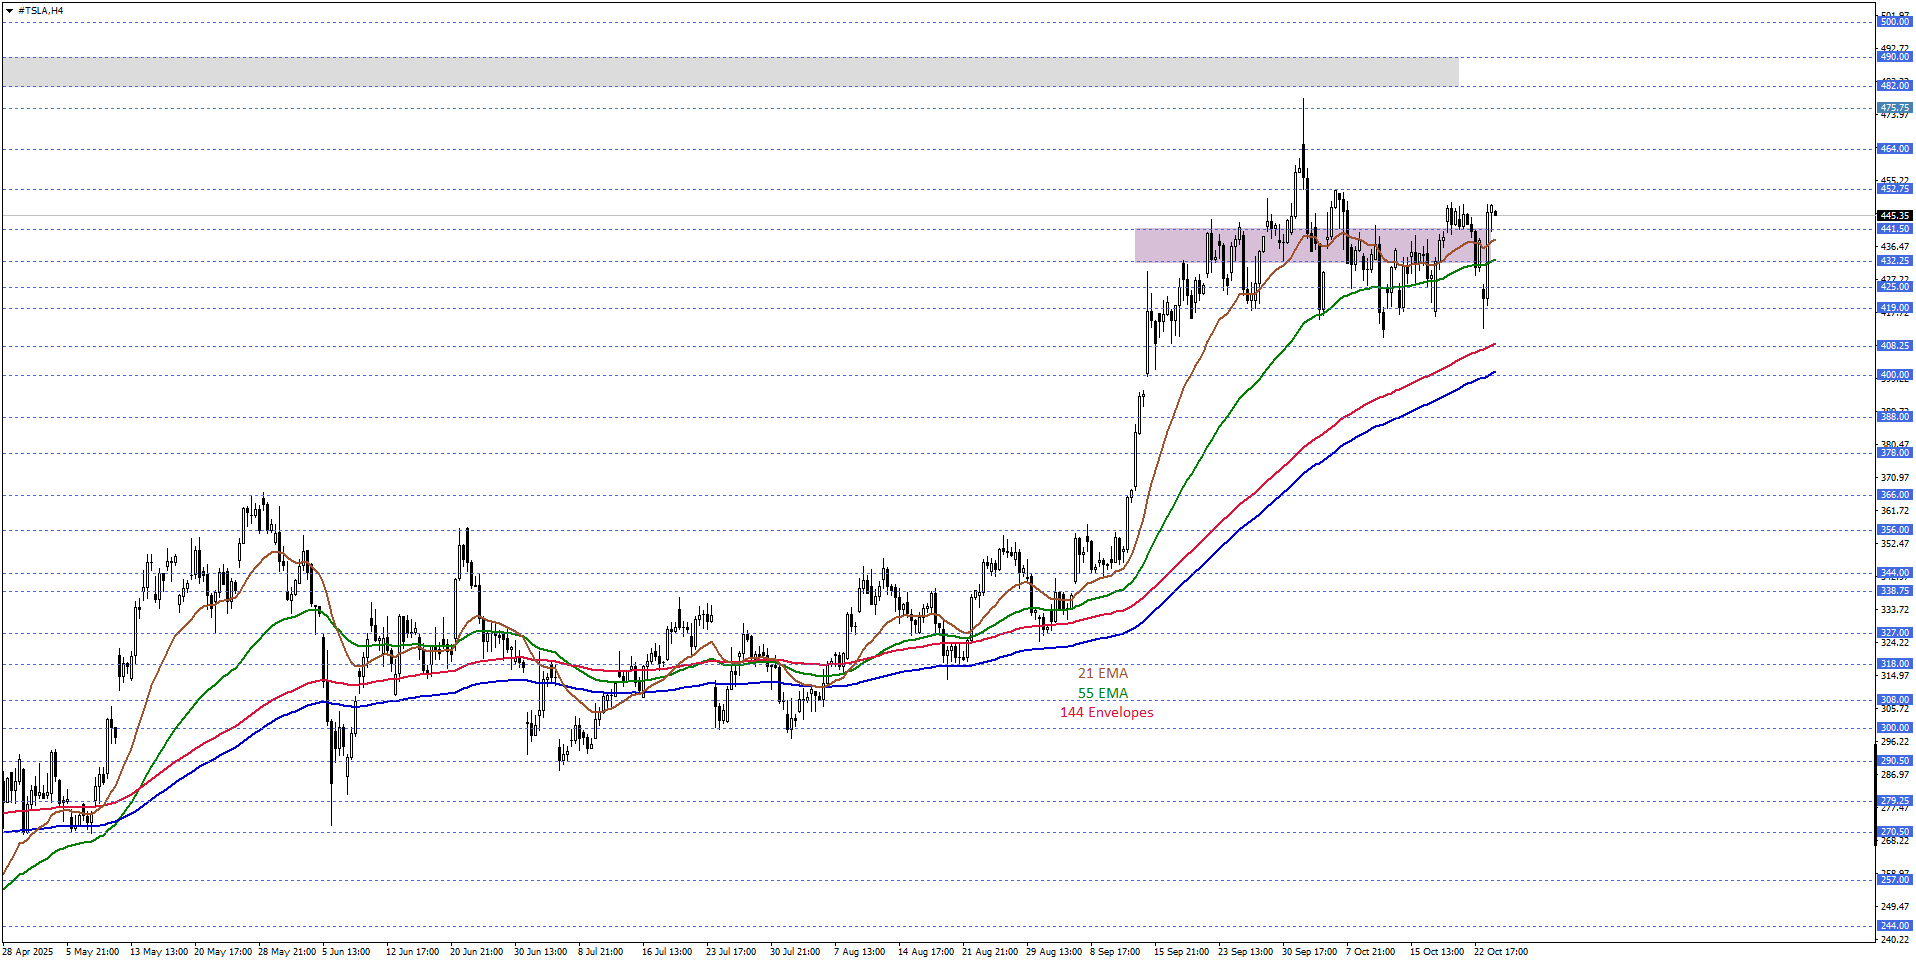Select the 144 Envelopes text label
1916x963 pixels.
pos(1106,712)
